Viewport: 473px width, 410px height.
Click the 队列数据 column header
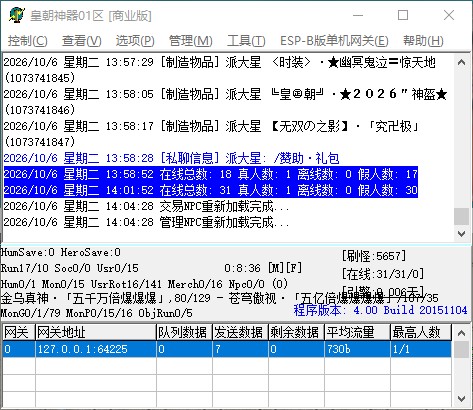[x=184, y=332]
